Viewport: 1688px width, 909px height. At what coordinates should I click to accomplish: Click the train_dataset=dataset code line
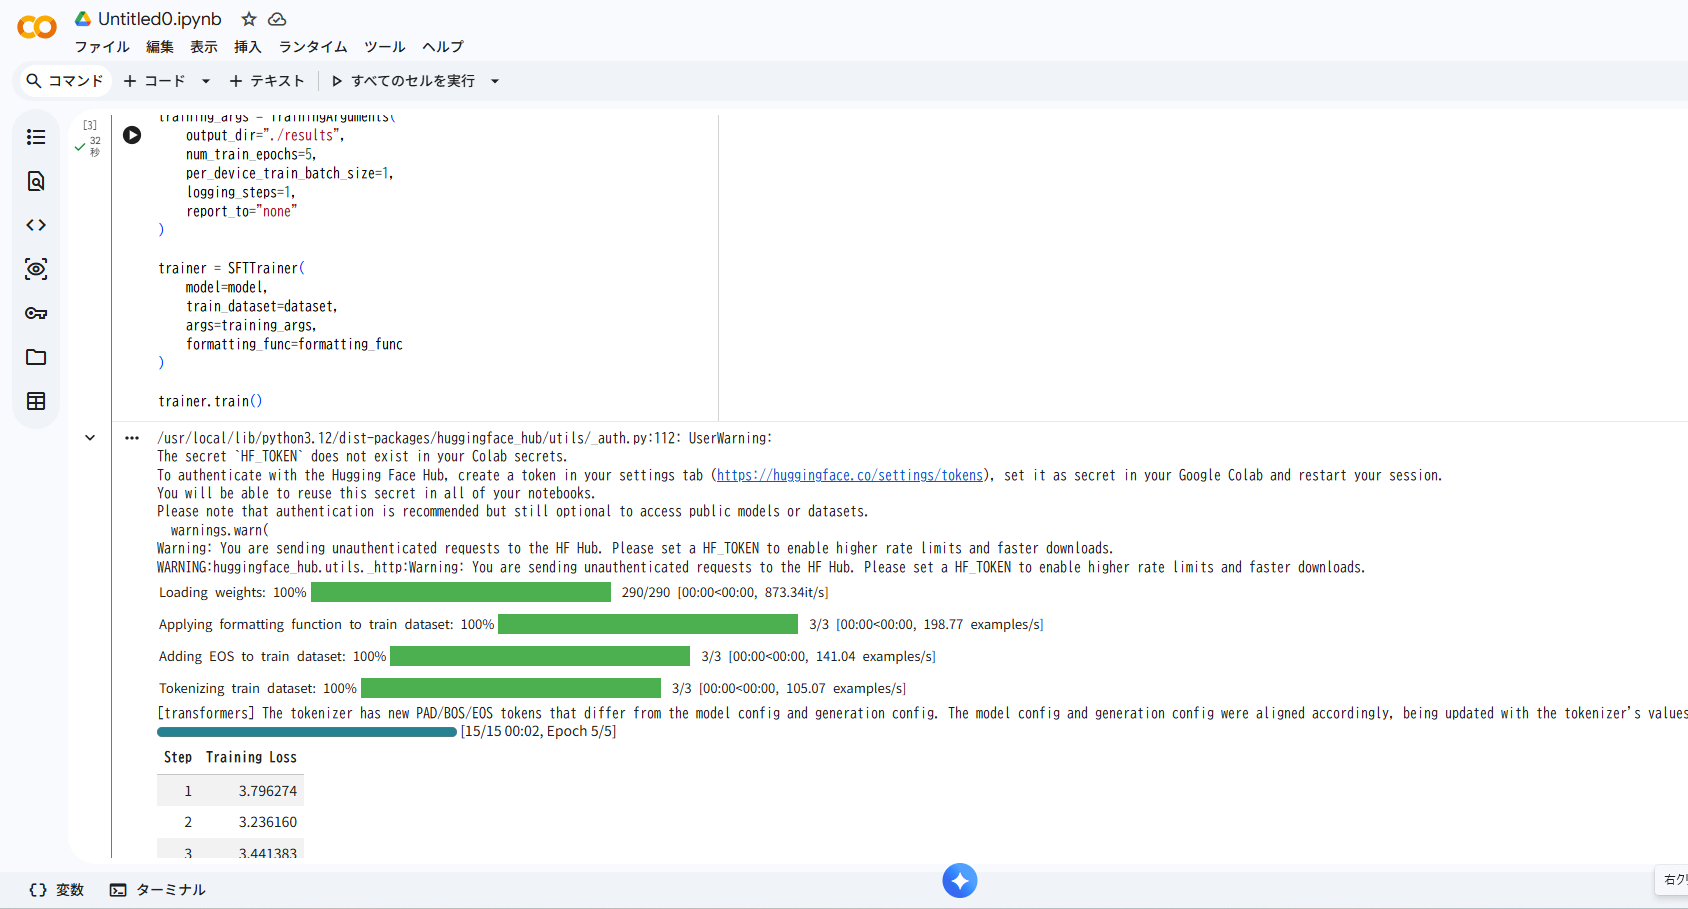click(261, 306)
